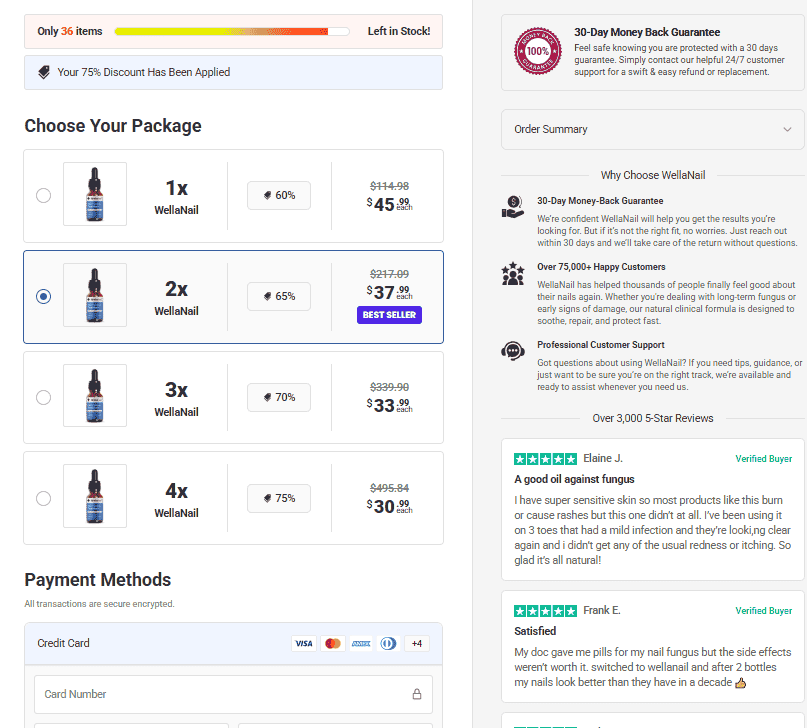Click the thumbs up emoji in Frank's review

[x=740, y=683]
